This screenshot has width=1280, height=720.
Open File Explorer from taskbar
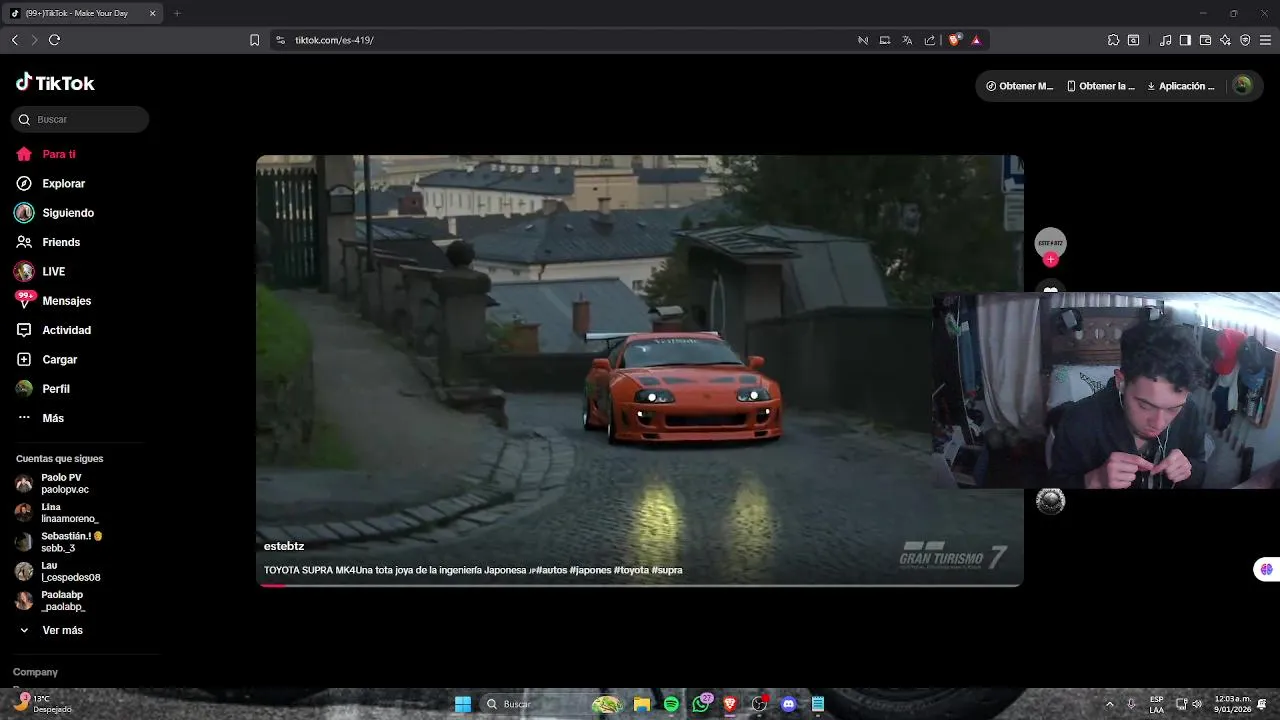point(642,704)
